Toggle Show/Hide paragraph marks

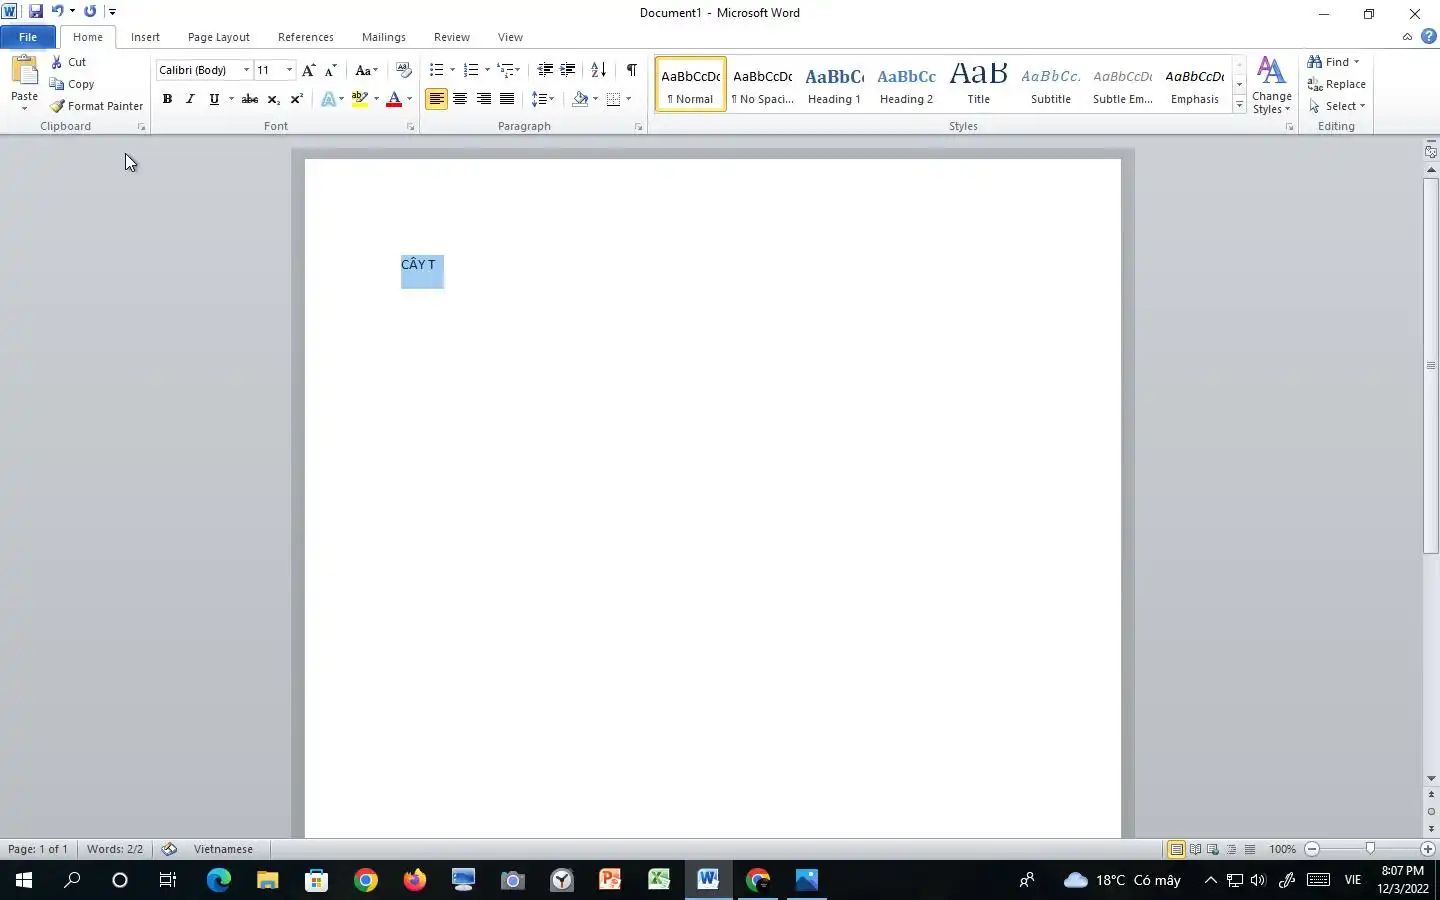pos(631,70)
